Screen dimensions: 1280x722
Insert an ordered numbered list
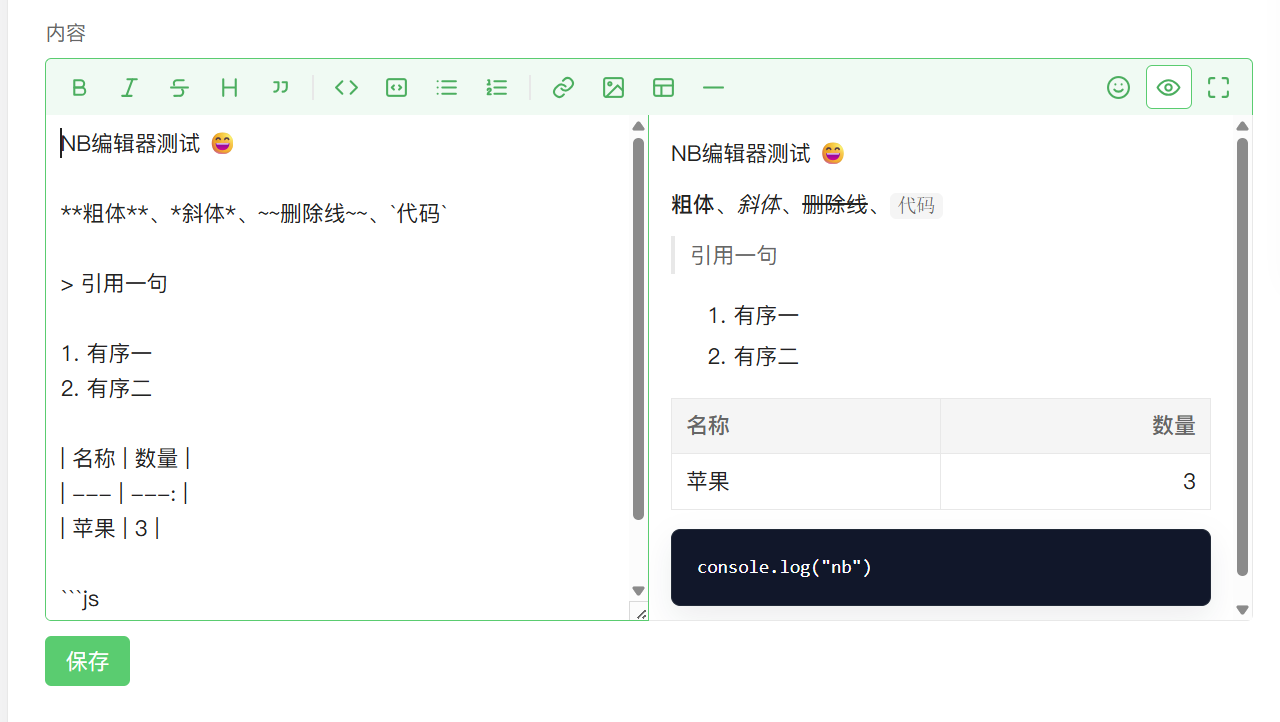pos(496,88)
